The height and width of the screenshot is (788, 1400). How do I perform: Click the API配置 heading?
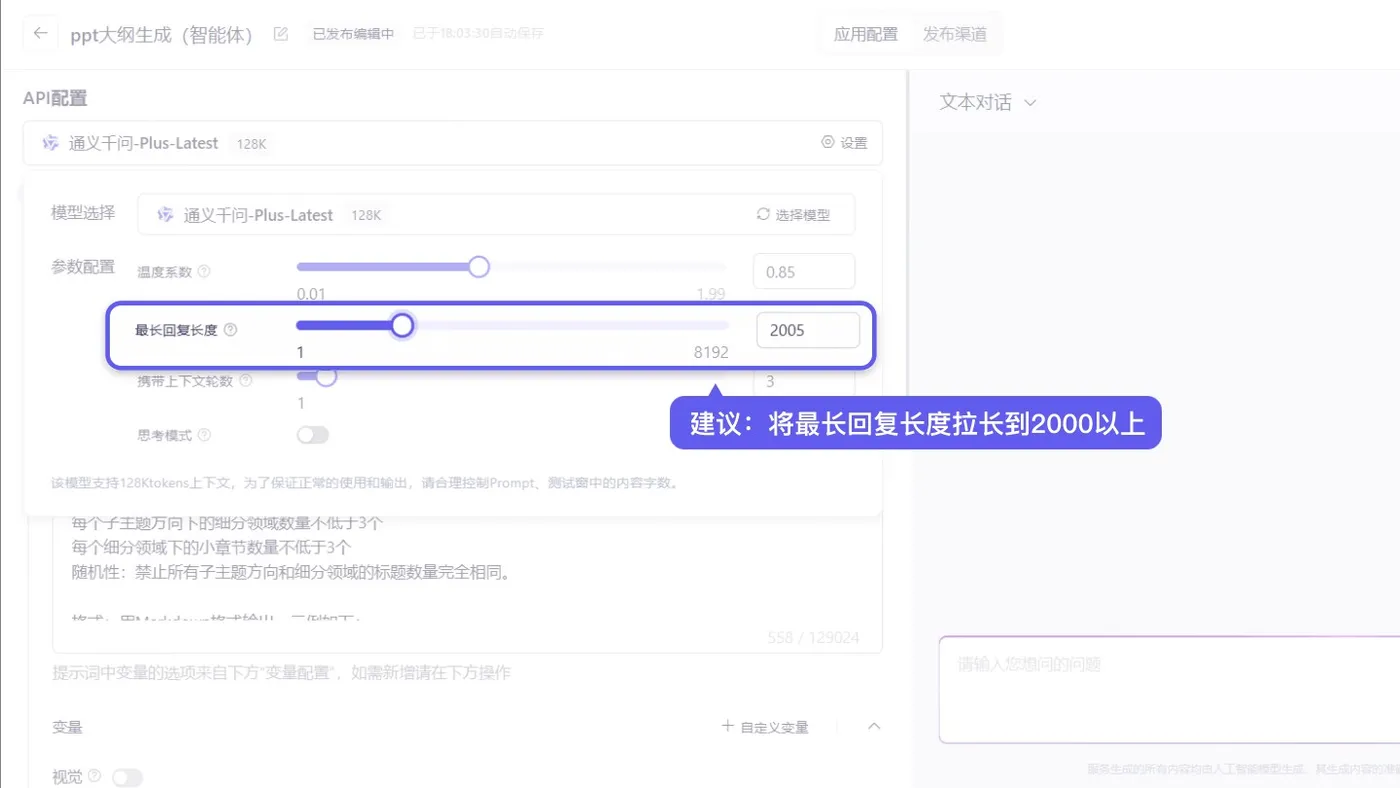click(55, 98)
